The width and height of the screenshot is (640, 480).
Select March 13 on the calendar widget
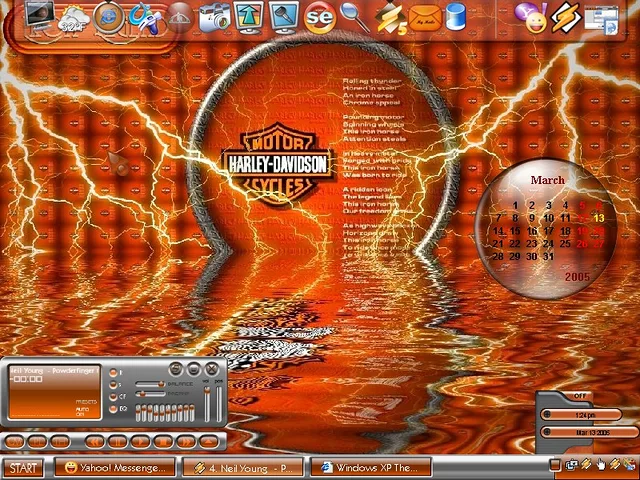[x=599, y=218]
